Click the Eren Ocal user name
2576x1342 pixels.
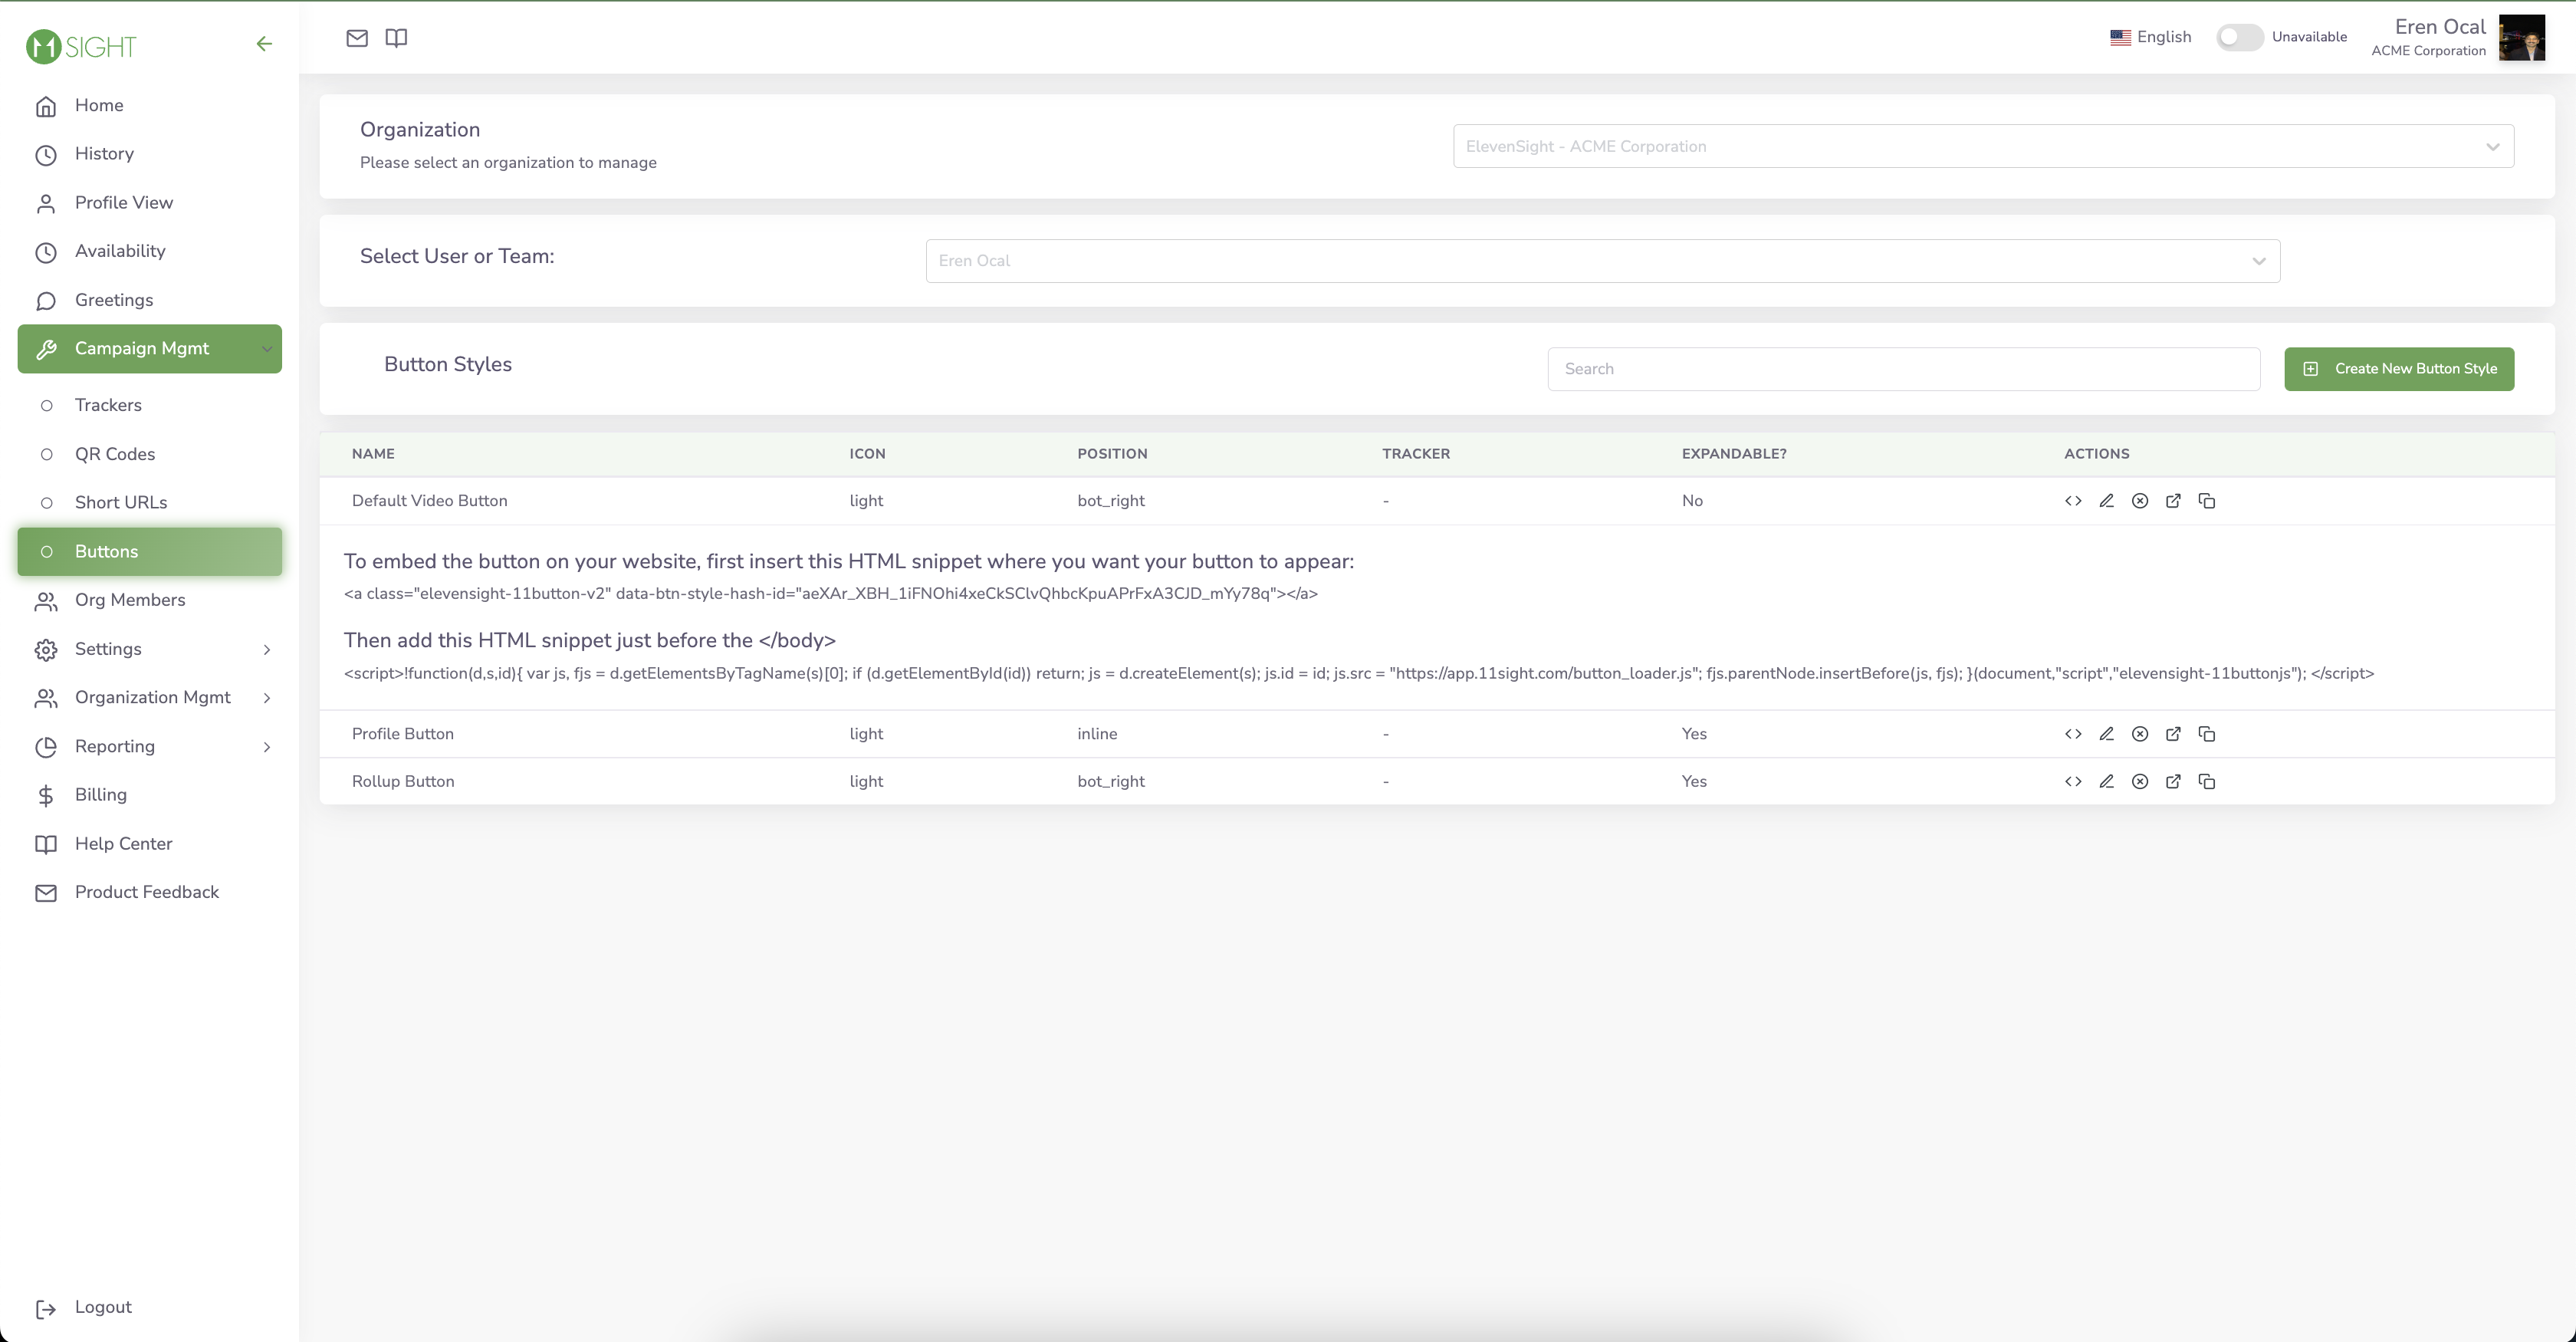(x=2439, y=27)
